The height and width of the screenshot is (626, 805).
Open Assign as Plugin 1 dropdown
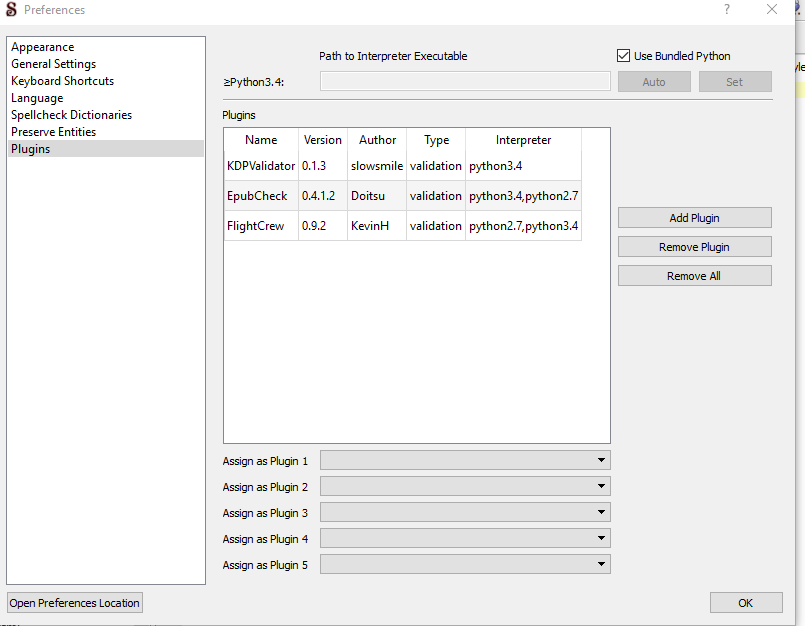pos(465,460)
